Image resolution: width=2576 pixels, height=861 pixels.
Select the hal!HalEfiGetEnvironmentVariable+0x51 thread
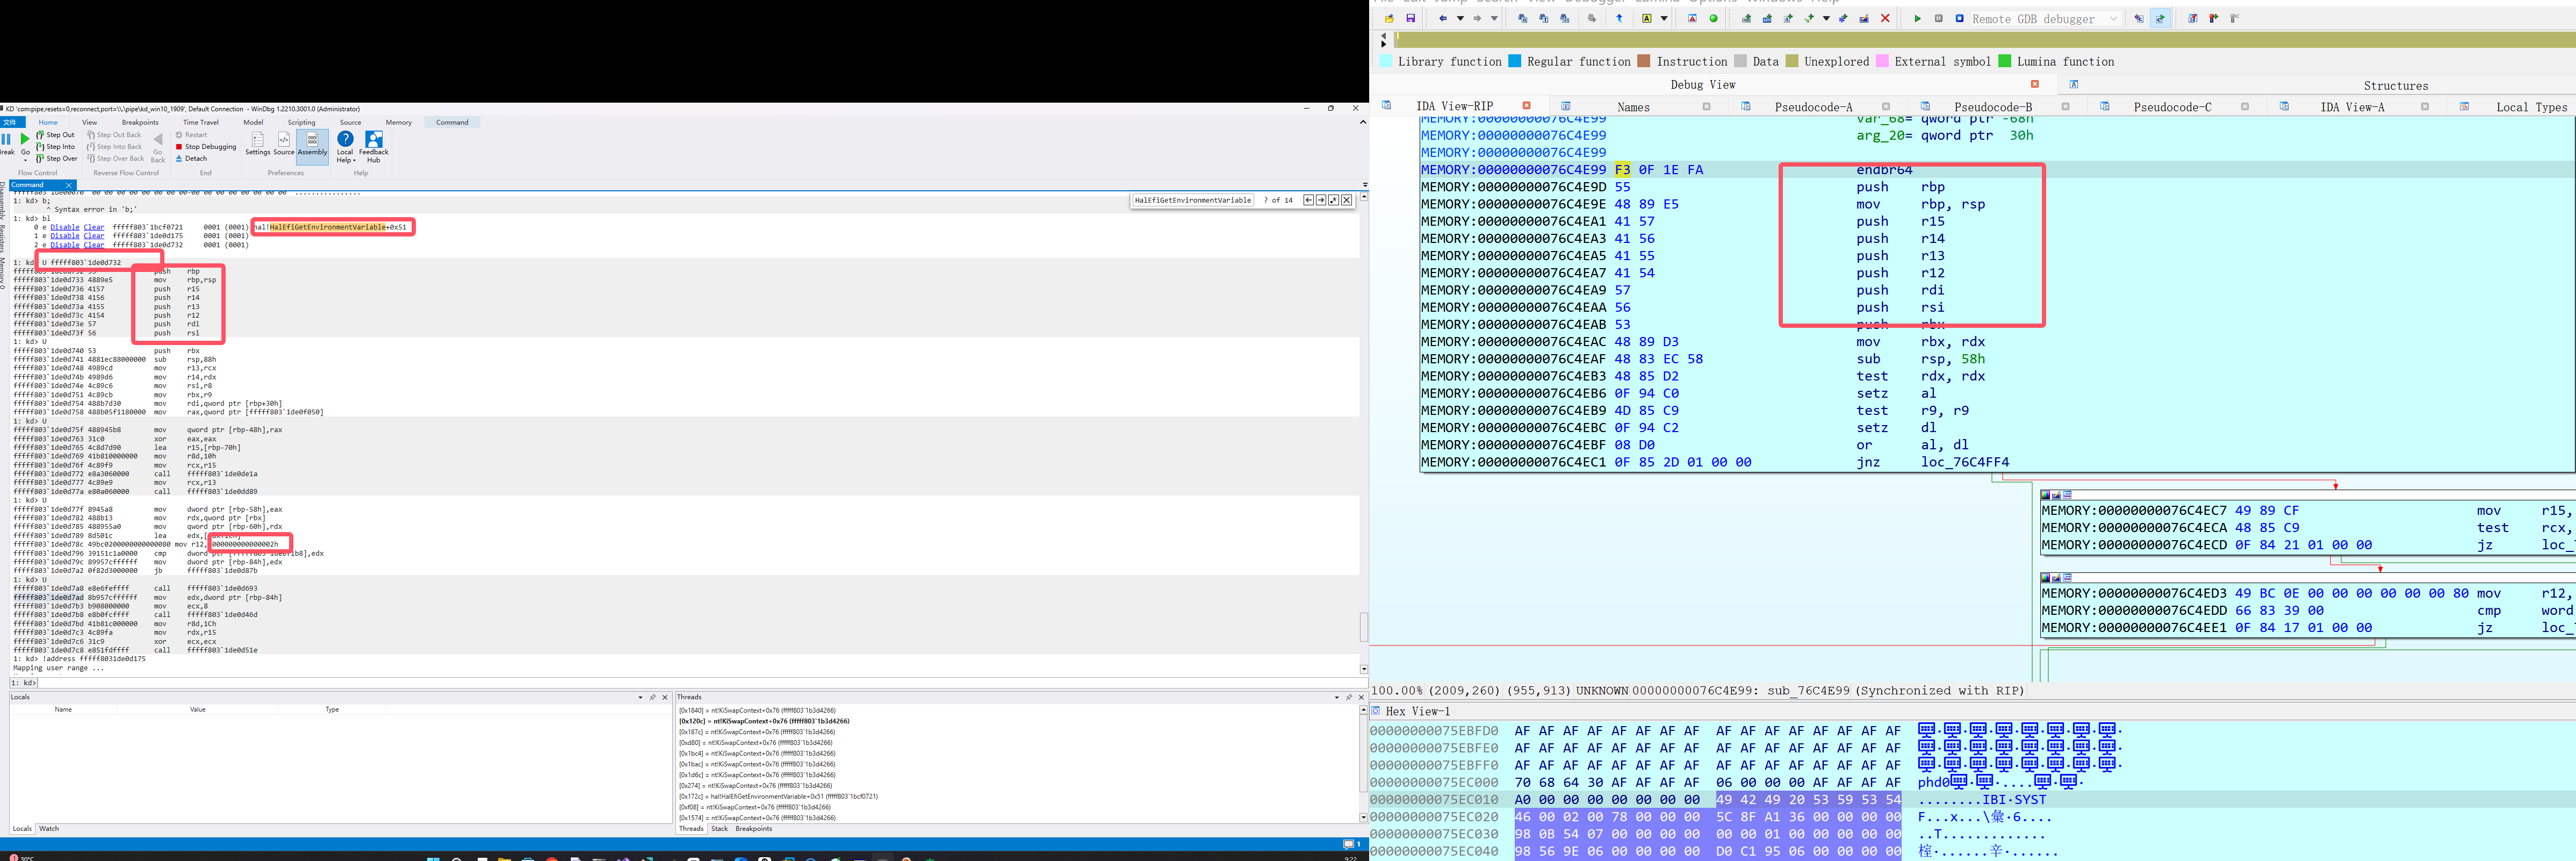778,797
